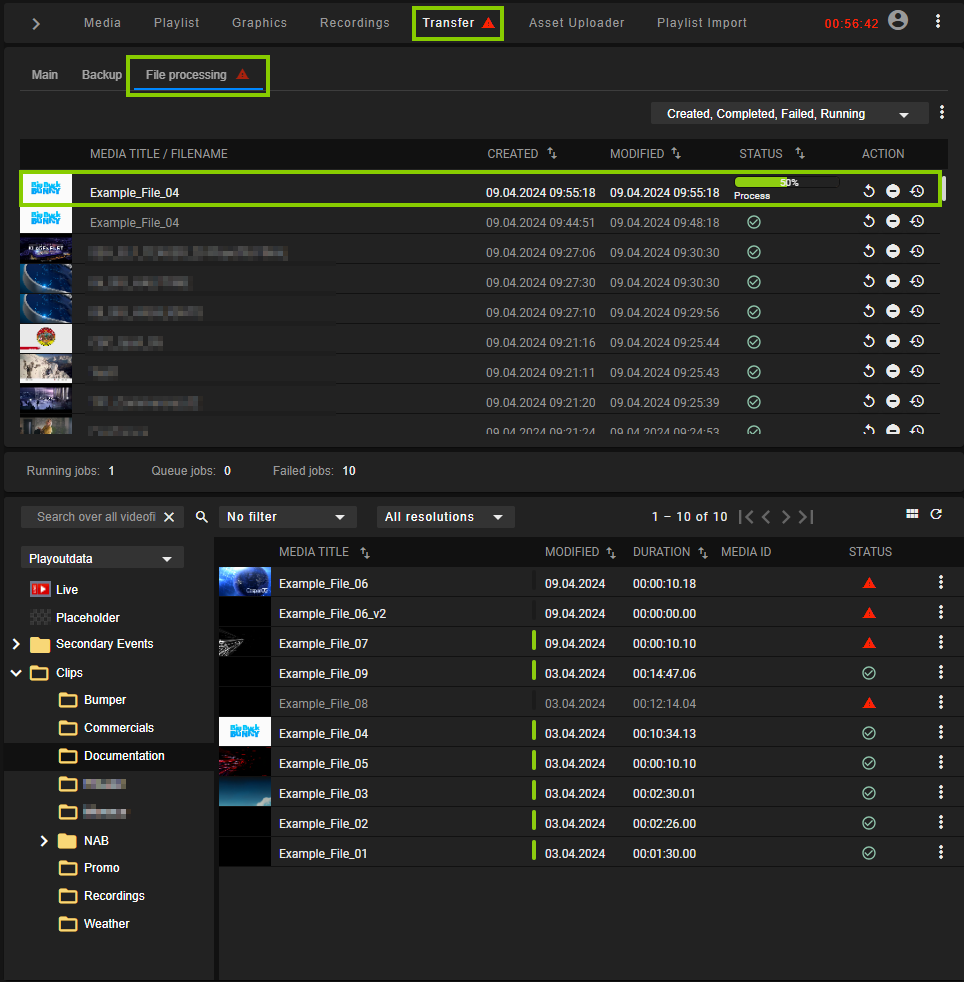
Task: Retry the running Example_File_04 transfer job
Action: click(869, 190)
